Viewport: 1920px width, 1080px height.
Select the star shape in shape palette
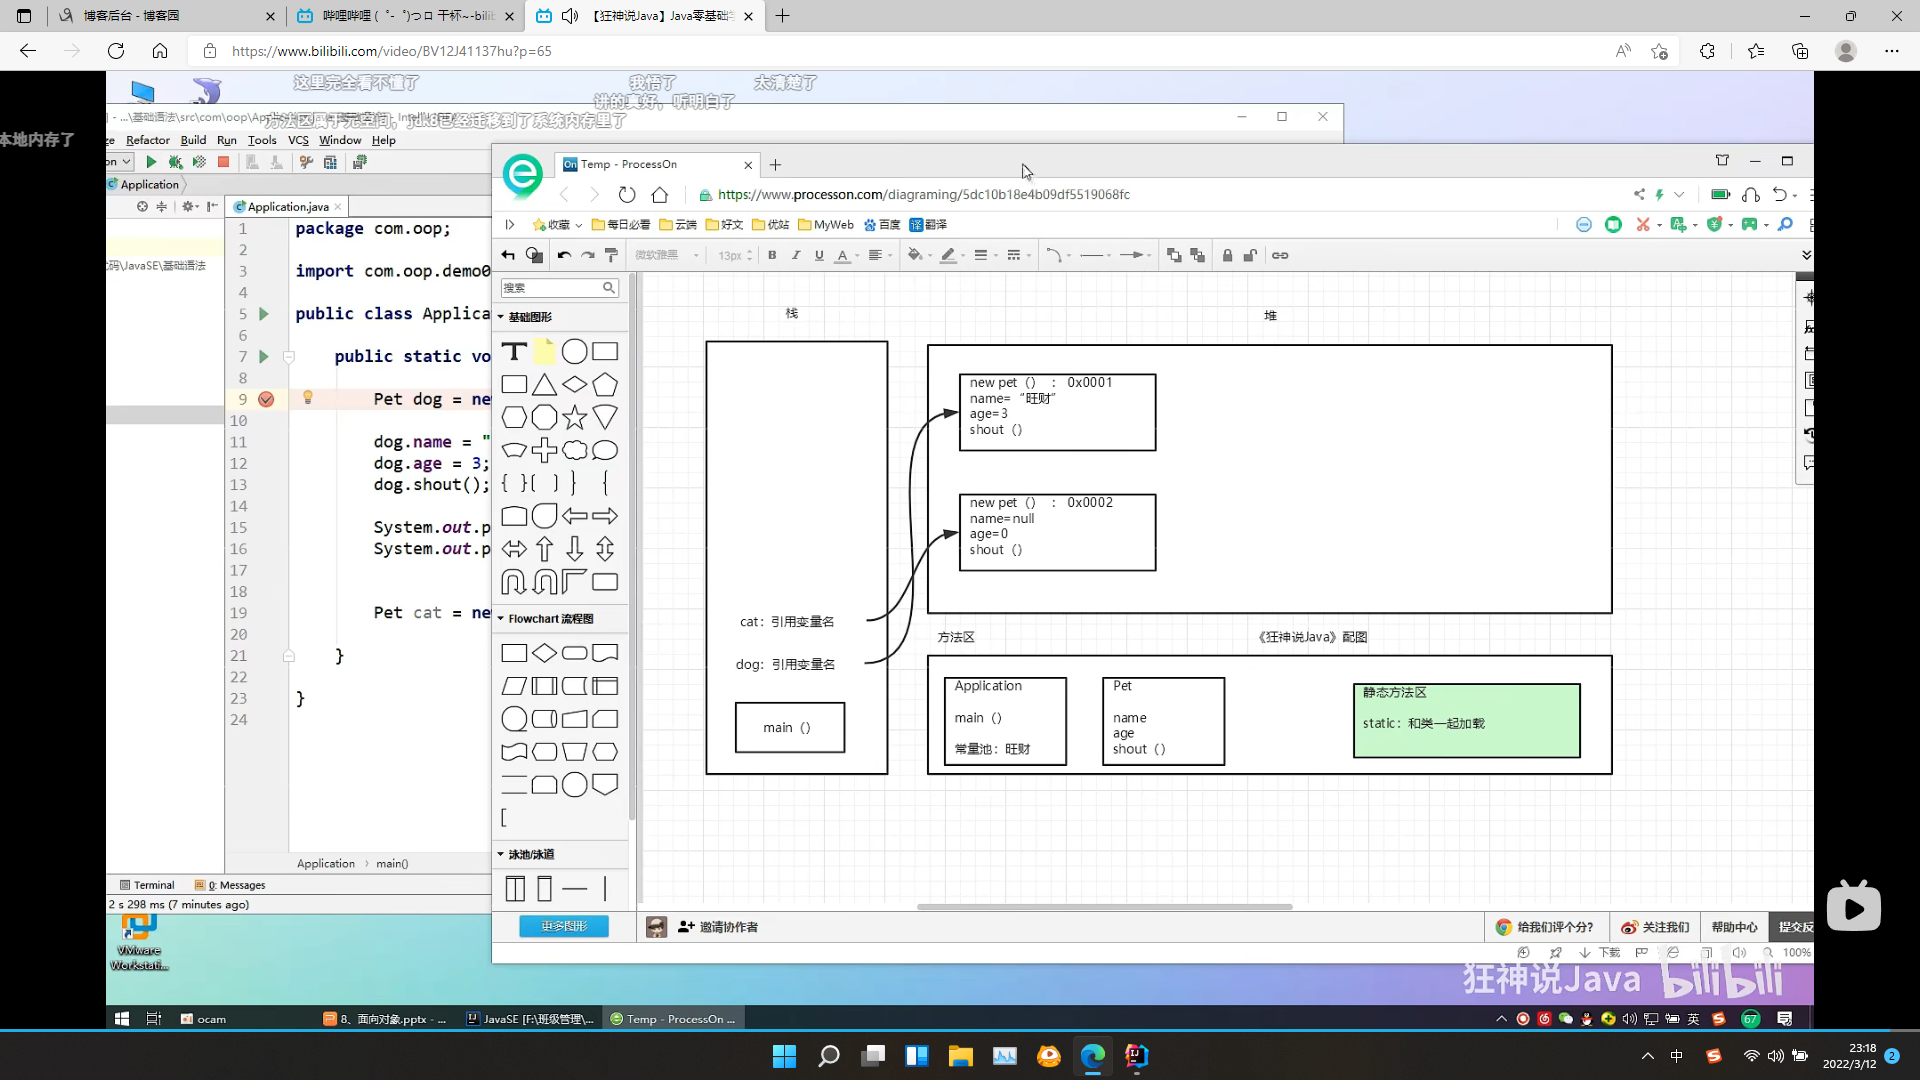coord(574,417)
